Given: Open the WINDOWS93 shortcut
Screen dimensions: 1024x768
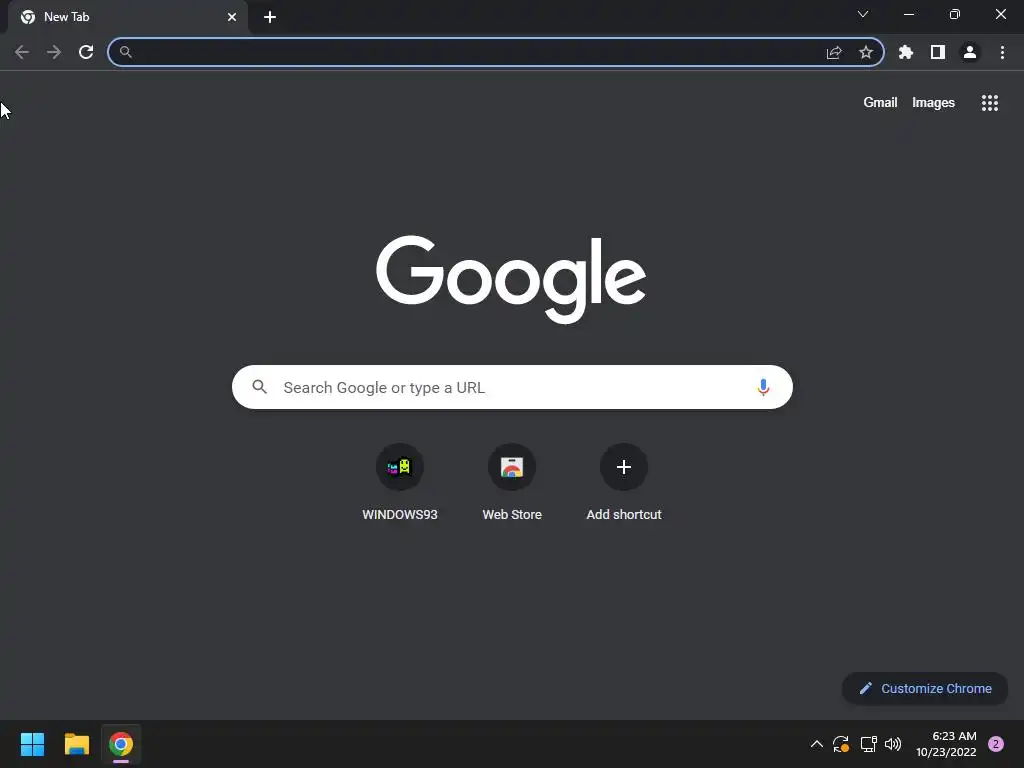Looking at the screenshot, I should (400, 482).
